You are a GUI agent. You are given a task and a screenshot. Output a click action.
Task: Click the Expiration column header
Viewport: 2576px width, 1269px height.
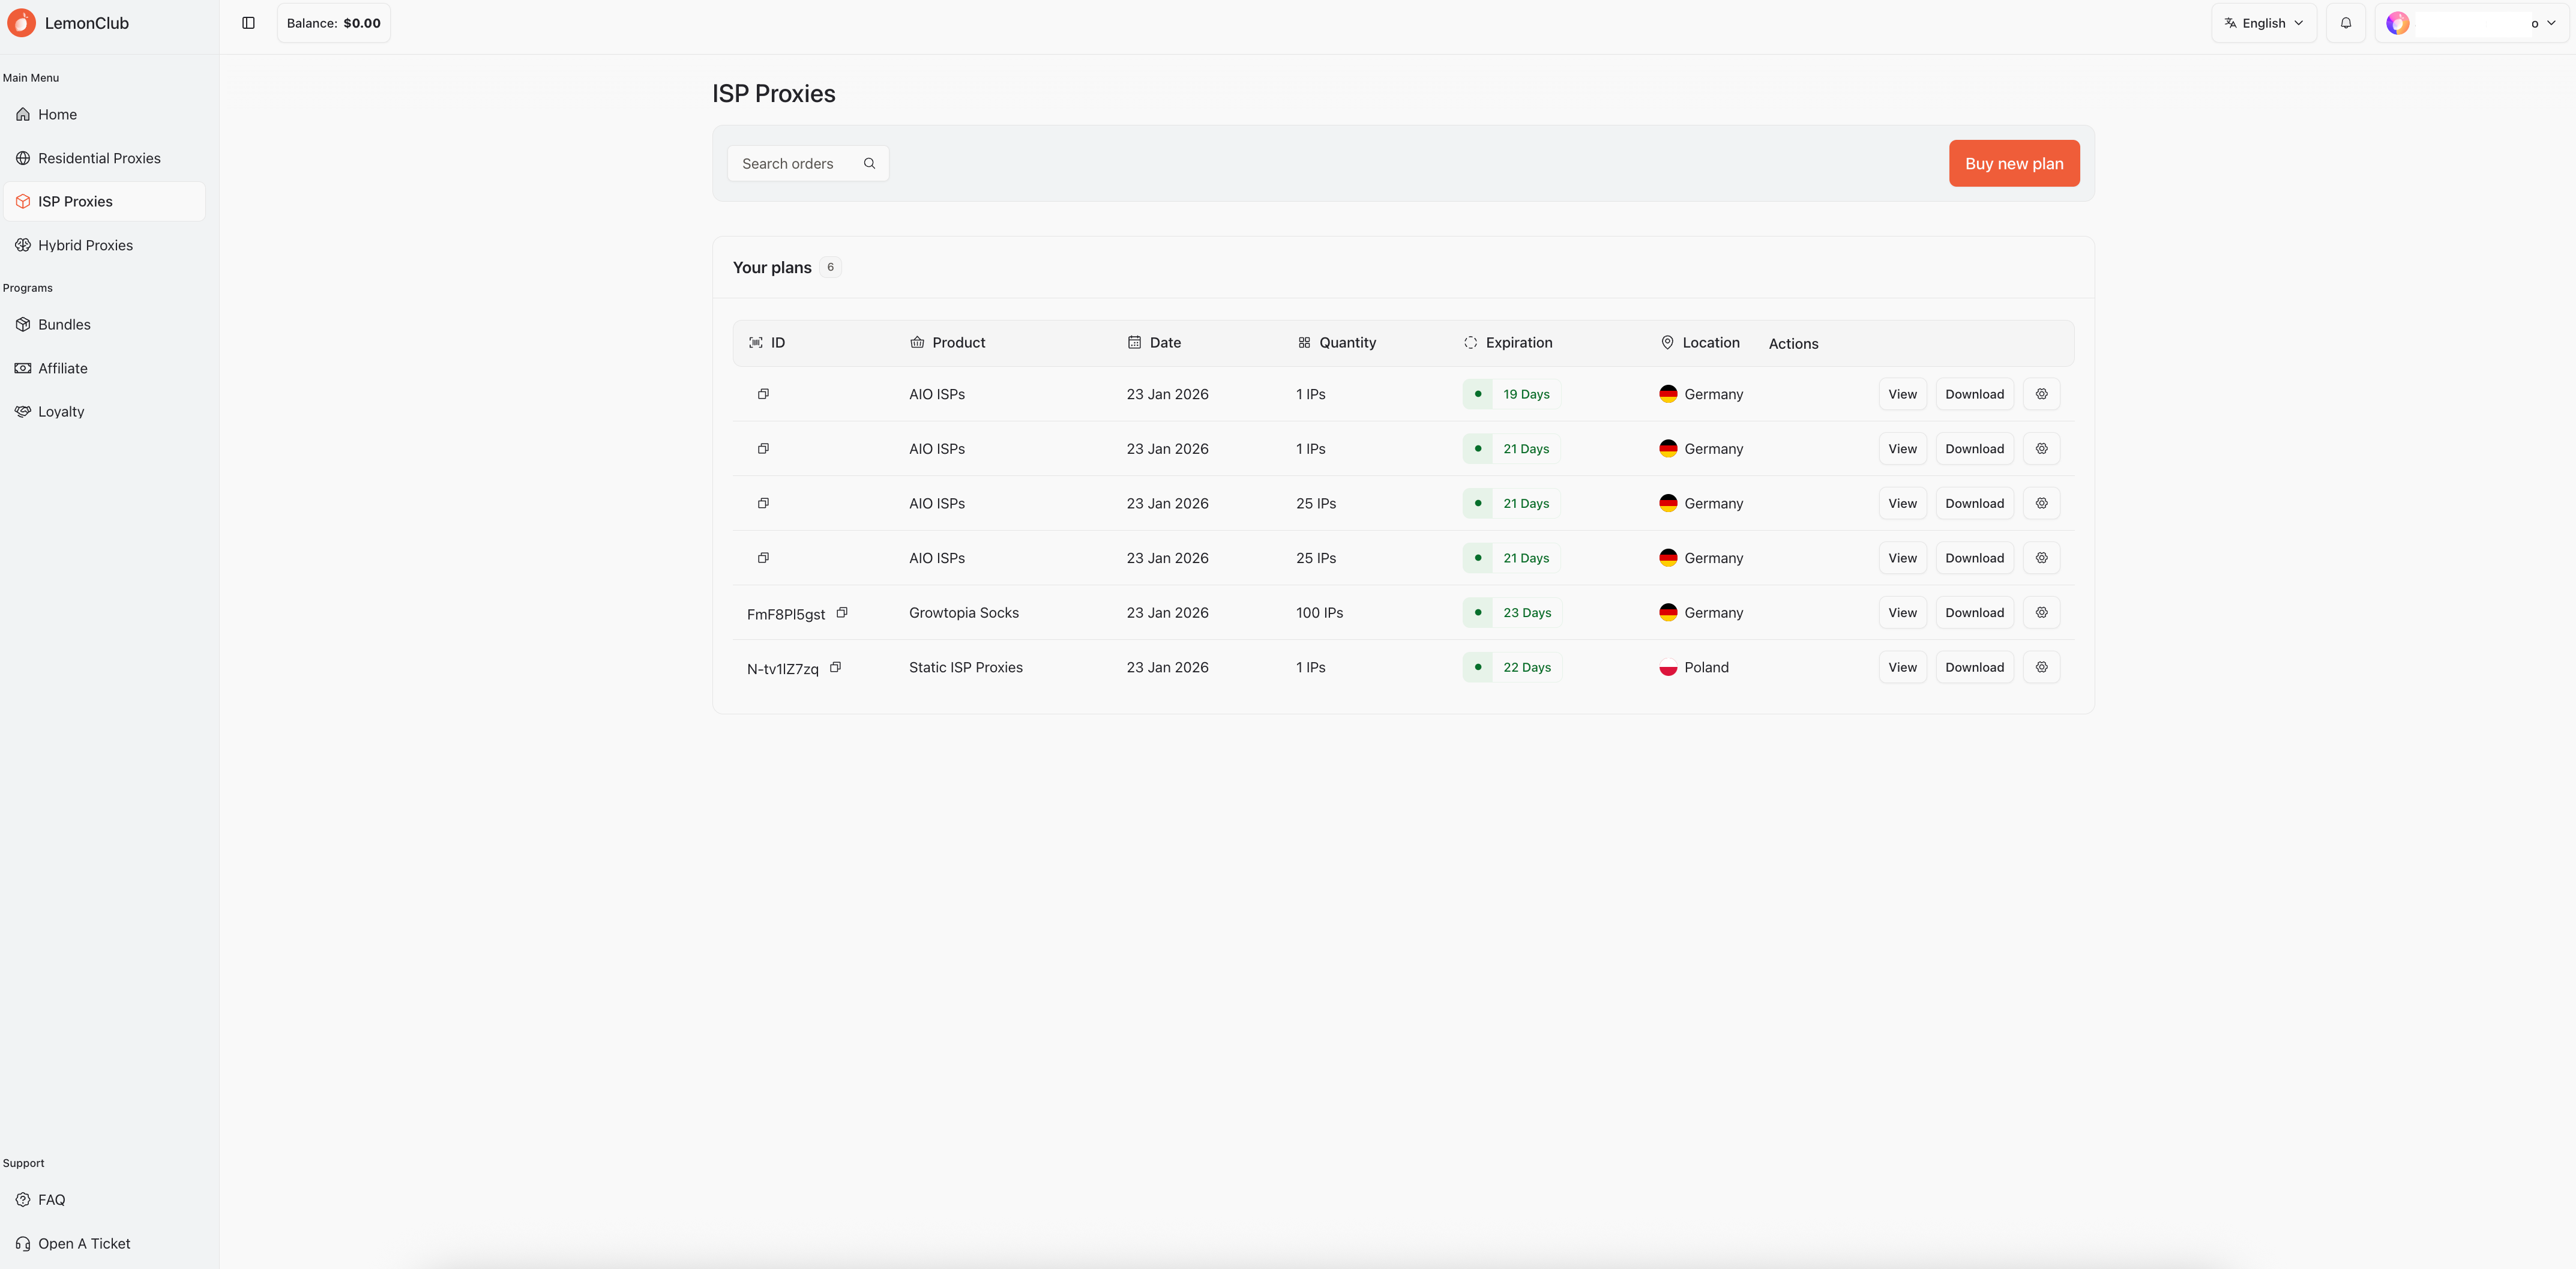[1508, 343]
